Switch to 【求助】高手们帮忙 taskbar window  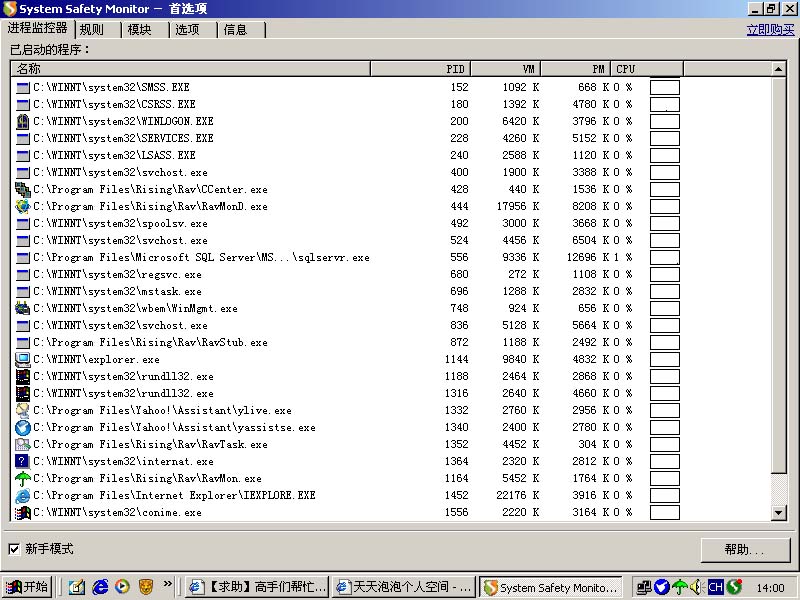257,587
